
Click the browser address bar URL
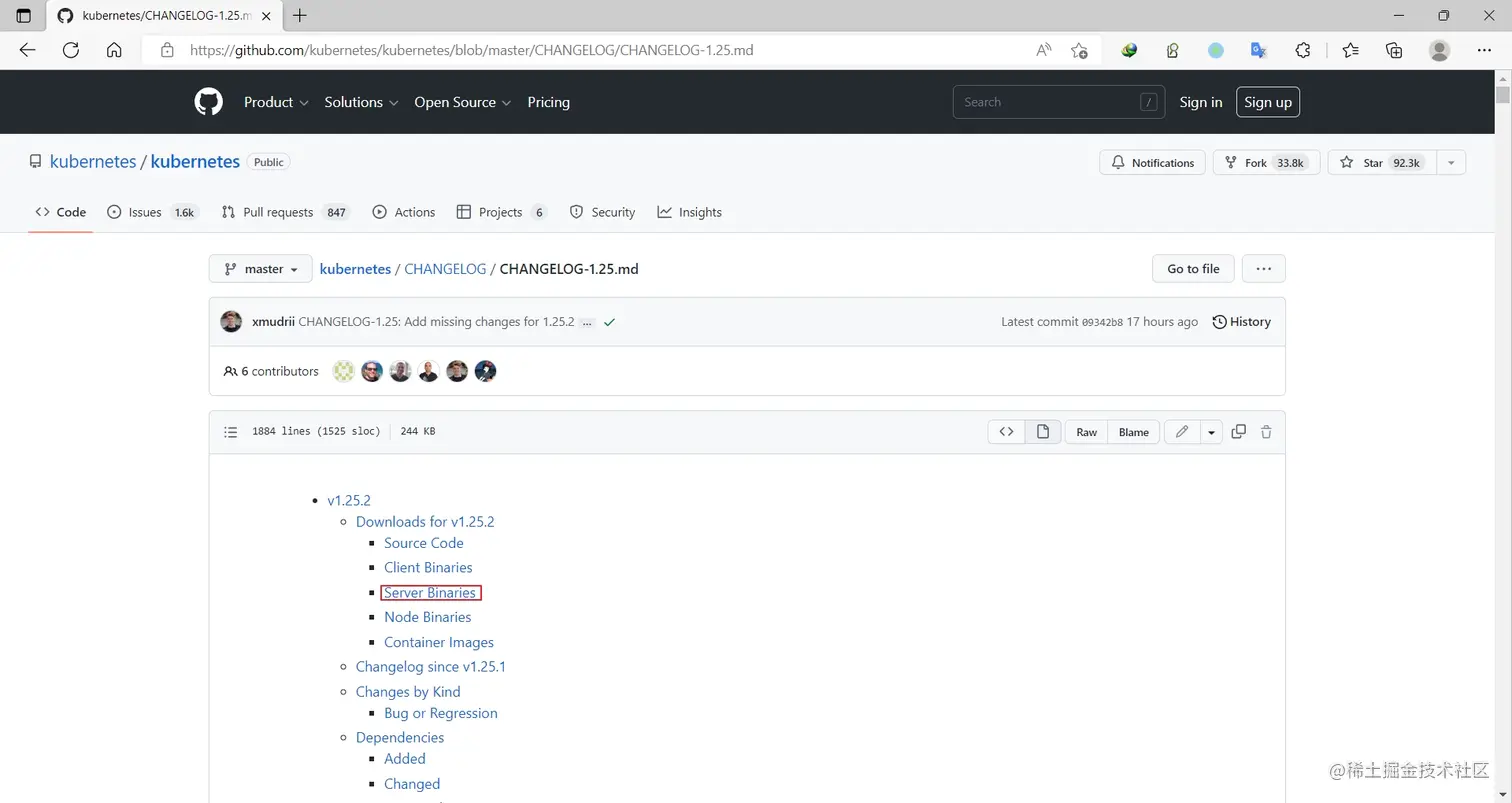tap(471, 50)
